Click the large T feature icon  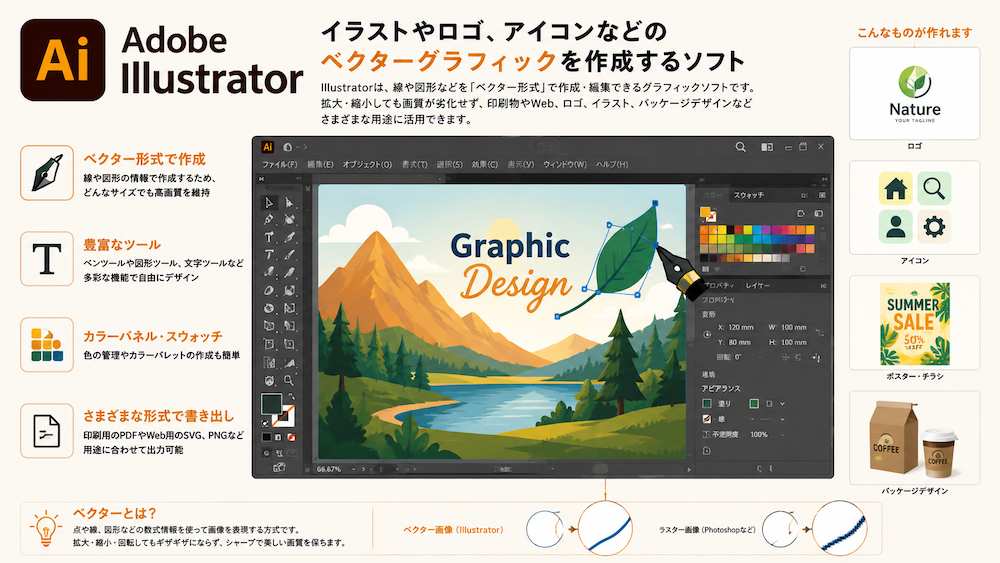pyautogui.click(x=47, y=258)
